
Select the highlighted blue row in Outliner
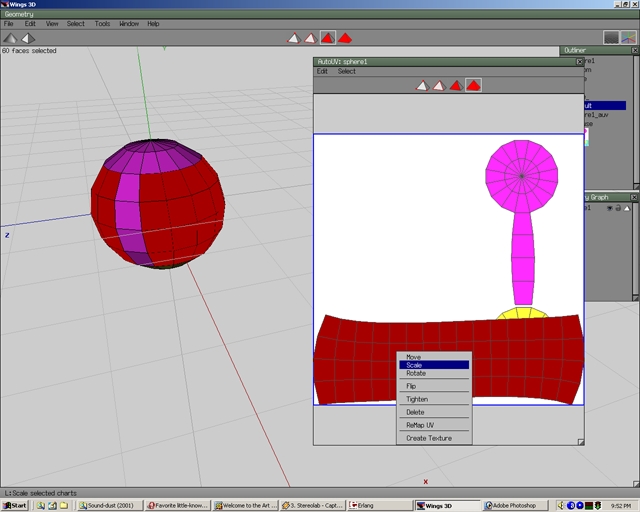[605, 106]
